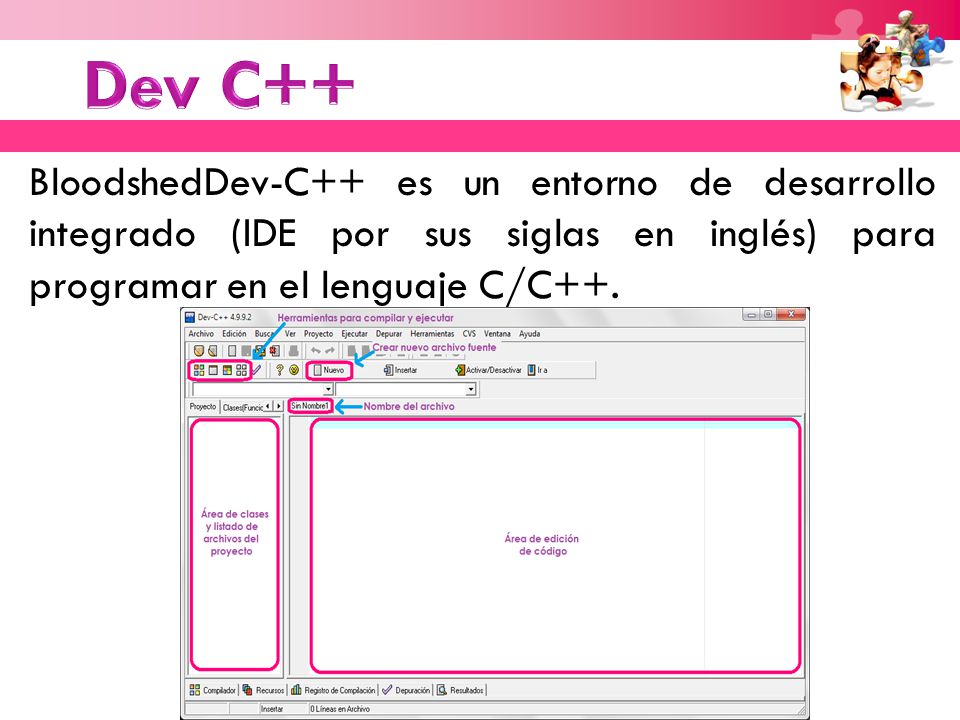The width and height of the screenshot is (960, 720).
Task: Click the Undo arrow icon
Action: (315, 350)
